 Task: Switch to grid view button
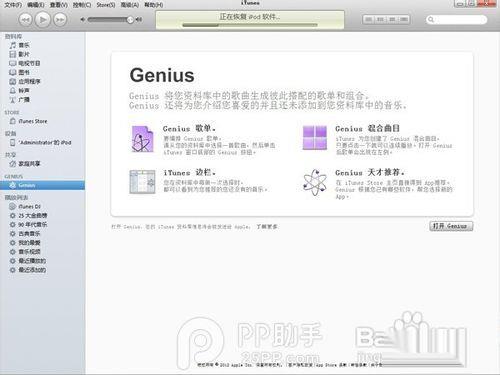pyautogui.click(x=392, y=19)
